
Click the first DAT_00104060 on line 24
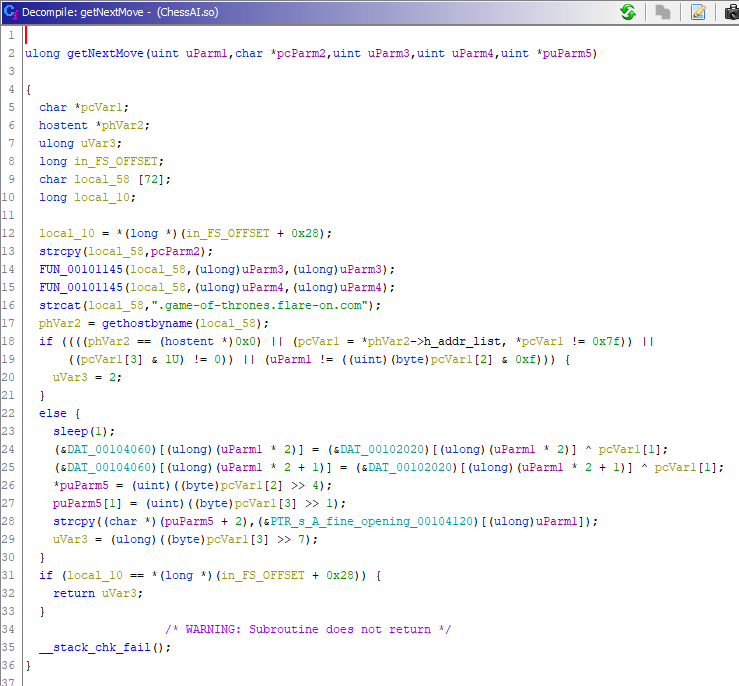coord(109,449)
